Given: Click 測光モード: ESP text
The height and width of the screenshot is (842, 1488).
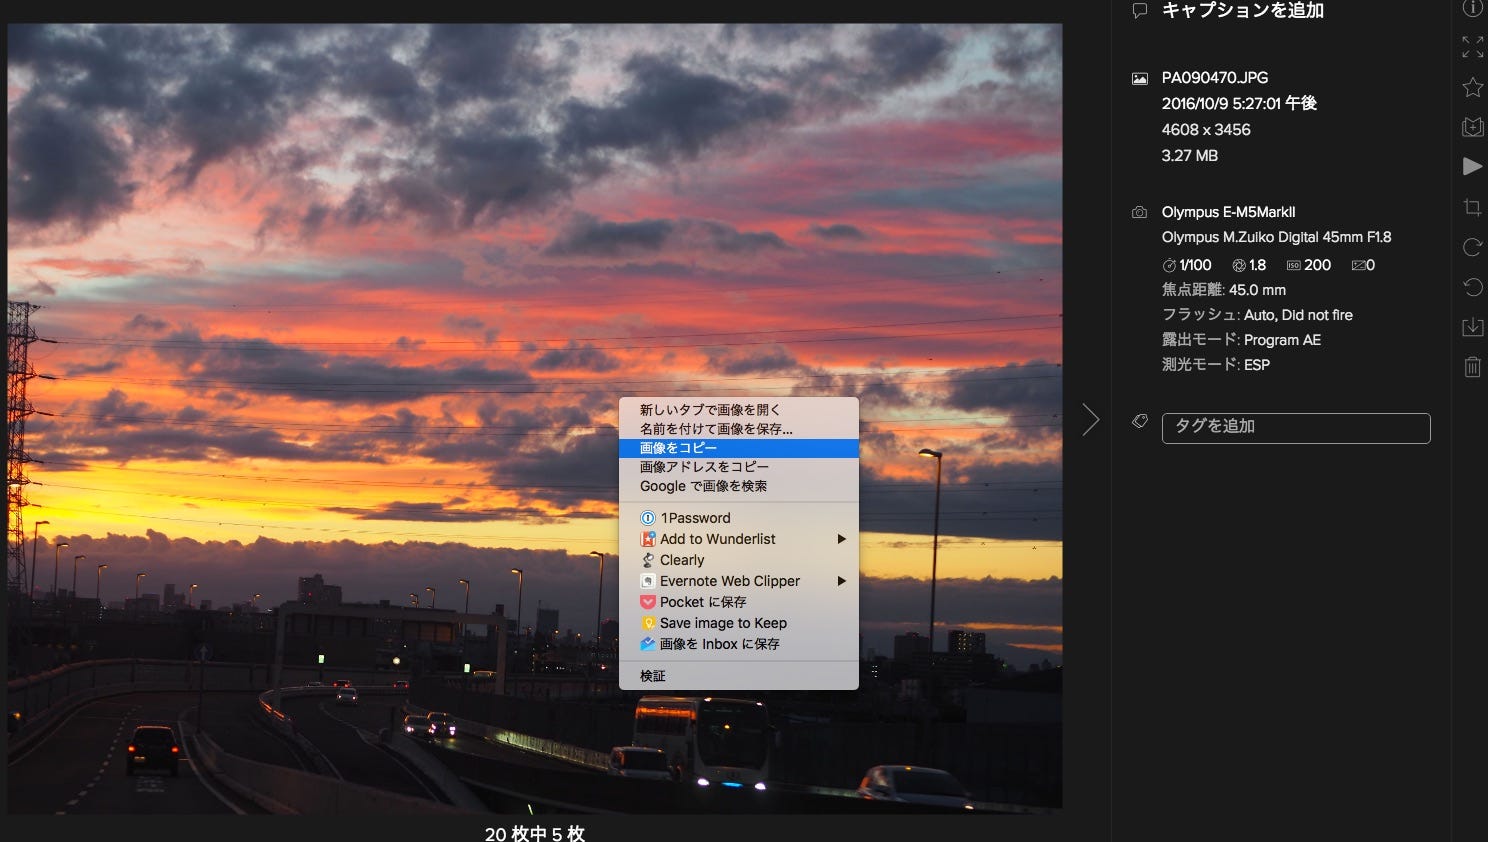Looking at the screenshot, I should pyautogui.click(x=1215, y=365).
